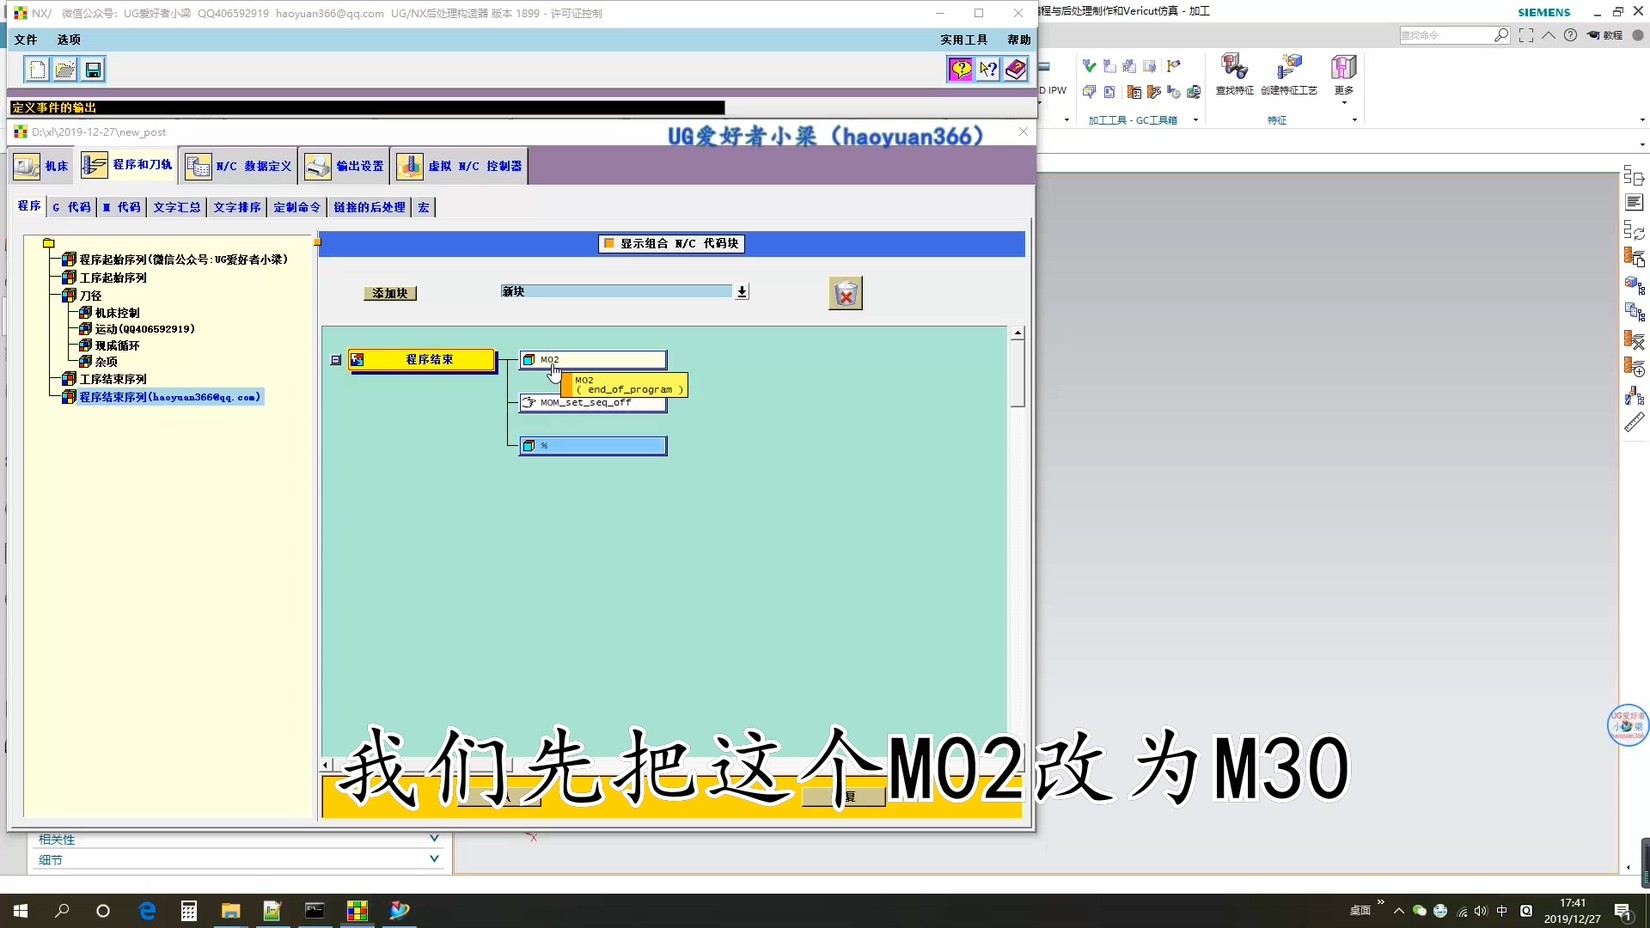
Task: Collapse the 程序结束 event node
Action: click(336, 360)
